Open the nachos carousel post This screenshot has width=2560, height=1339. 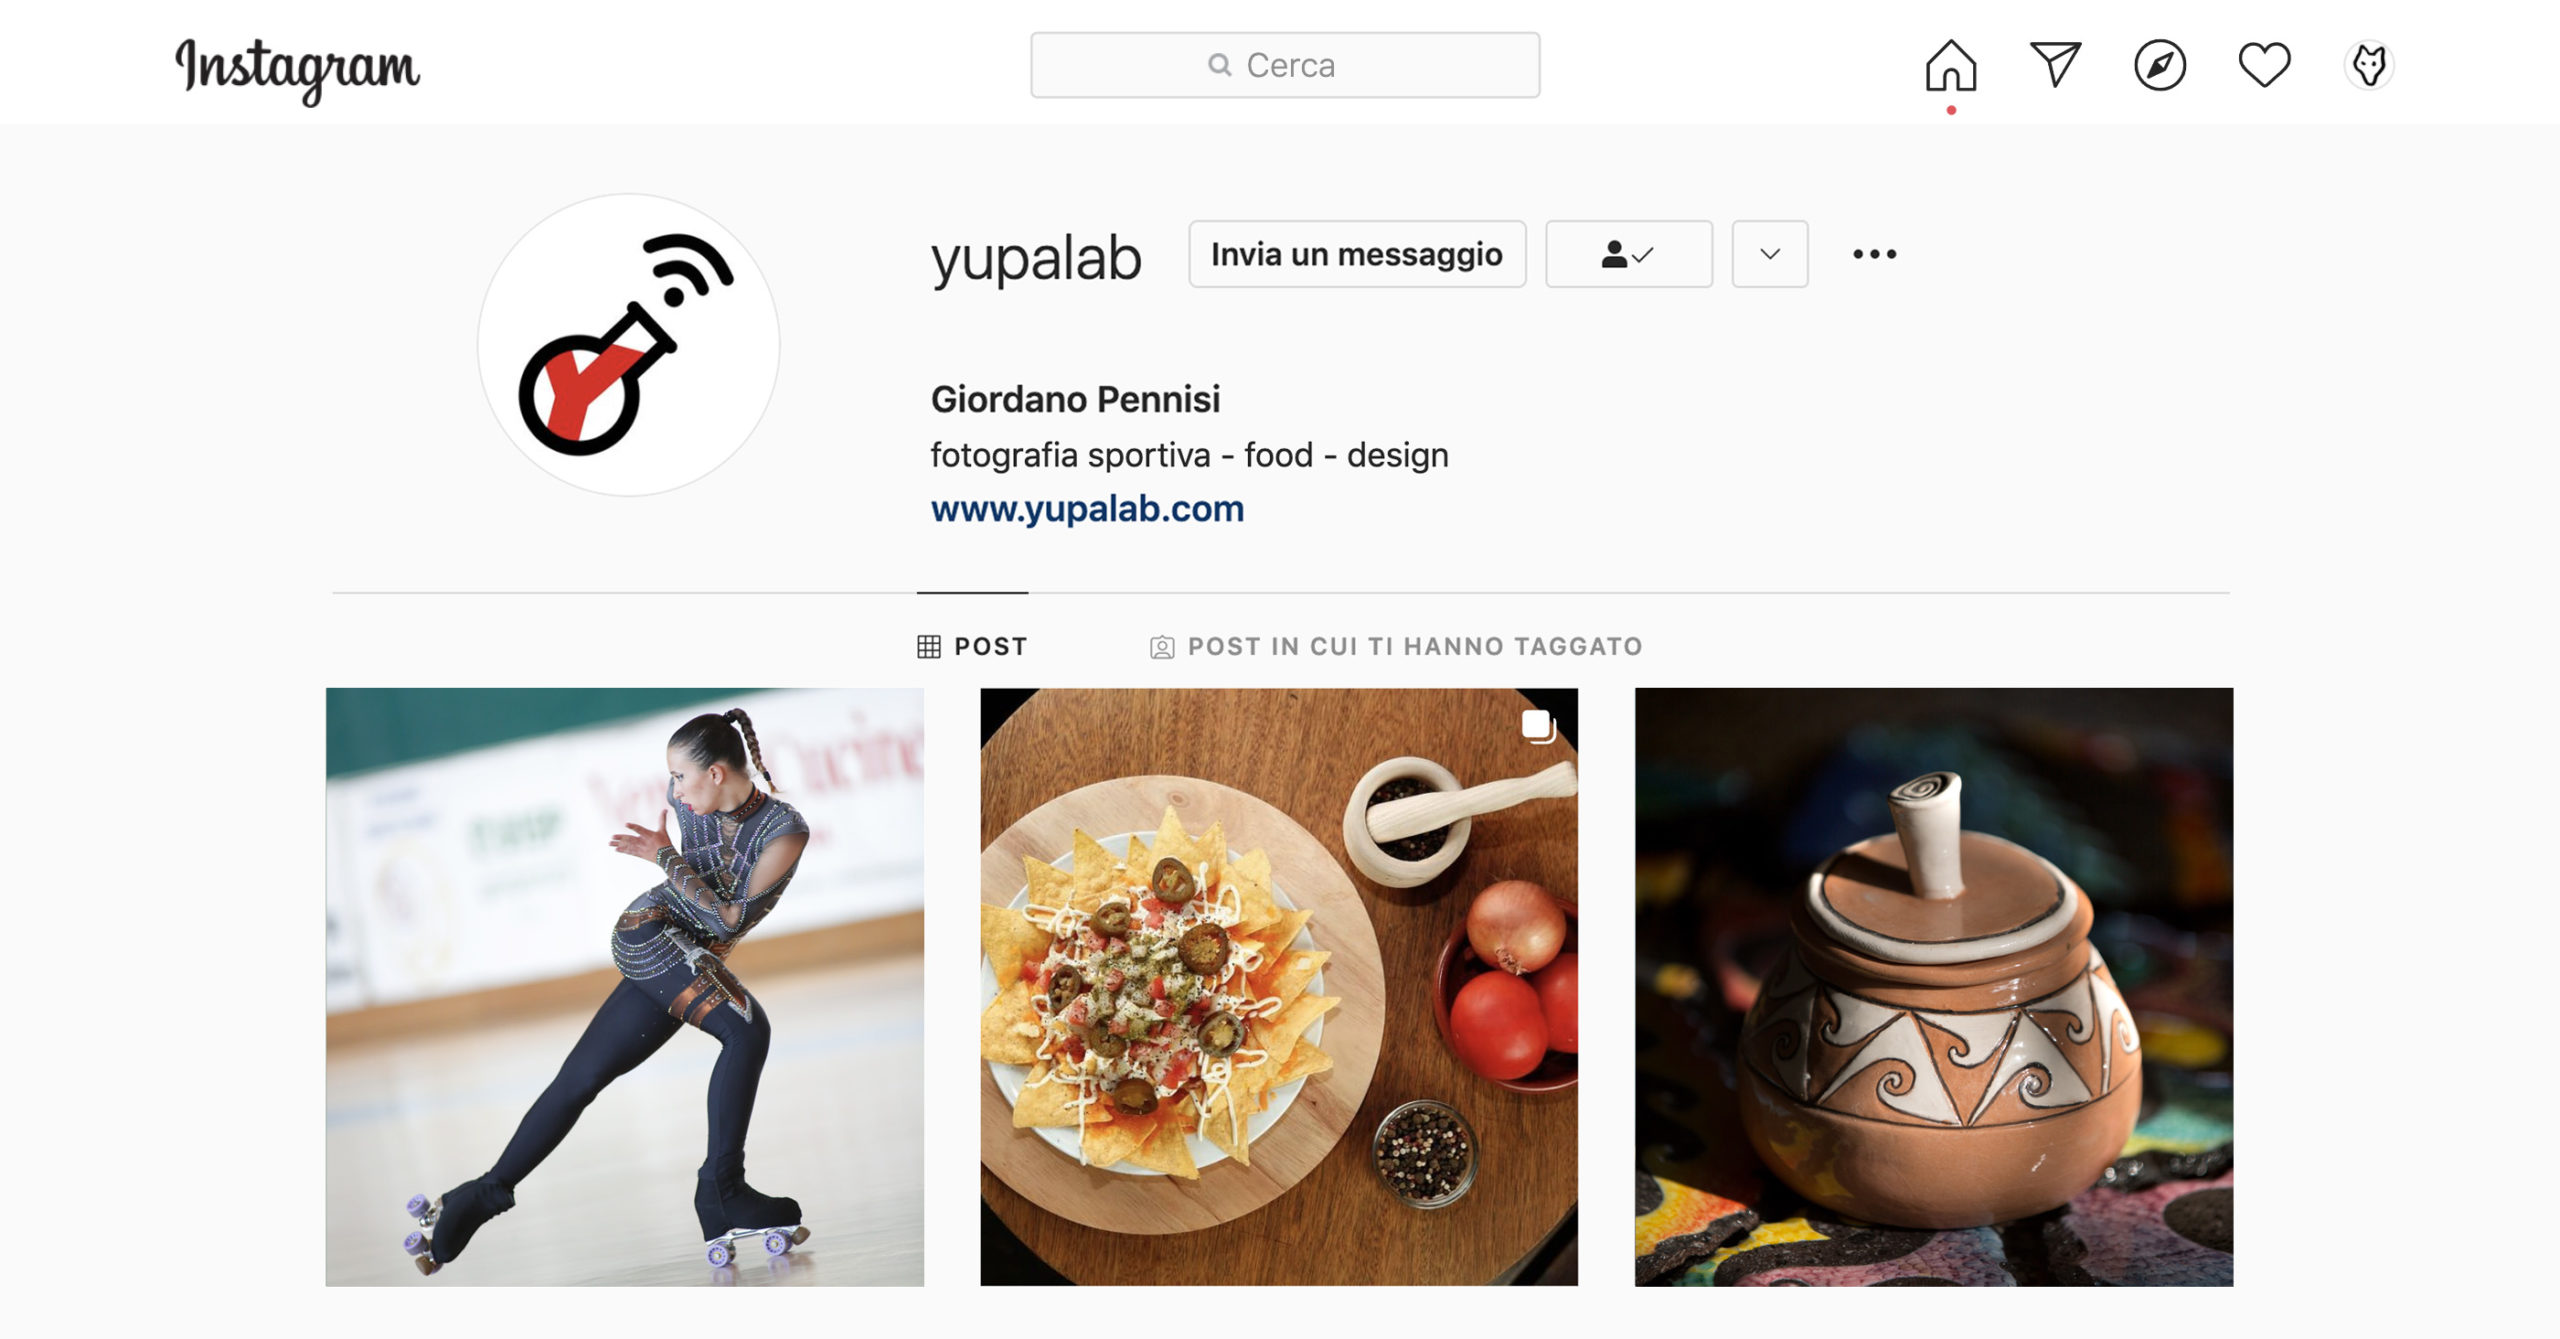(x=1279, y=987)
